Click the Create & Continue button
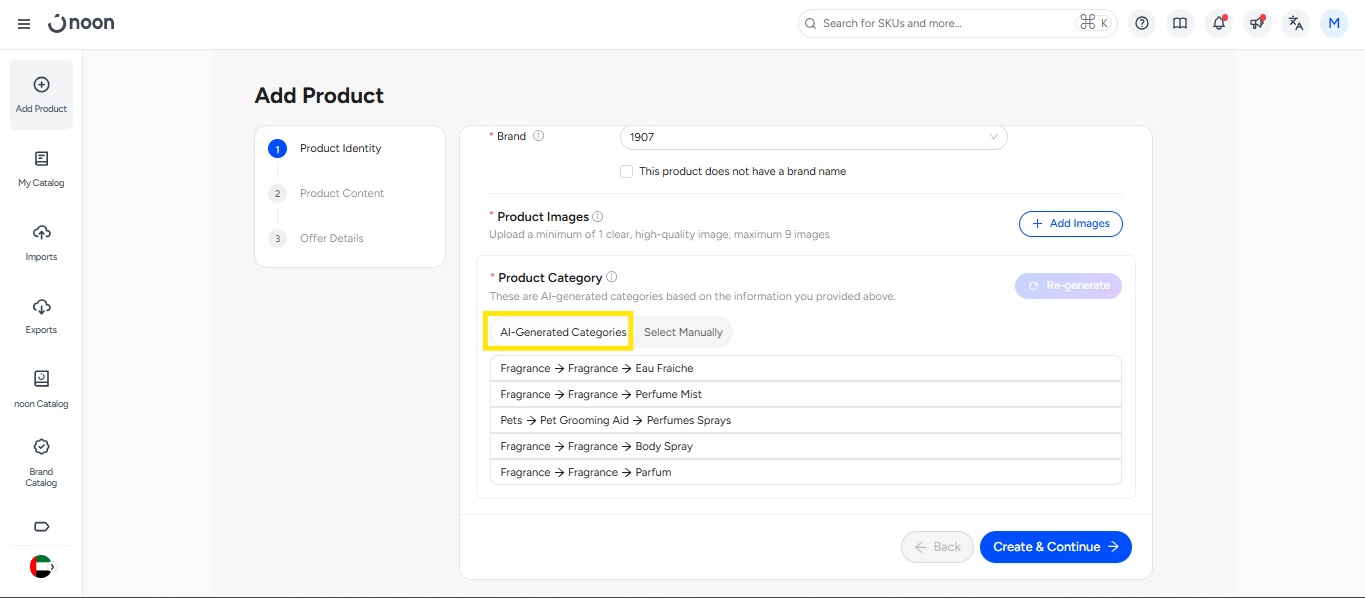The width and height of the screenshot is (1365, 598). click(1055, 547)
